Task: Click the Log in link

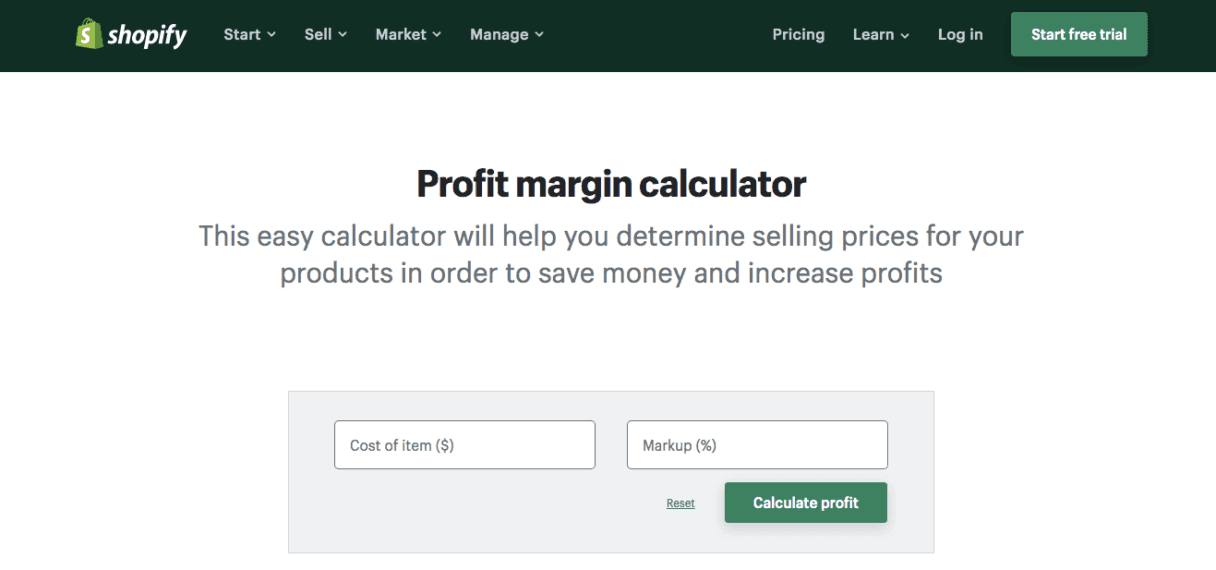Action: coord(960,34)
